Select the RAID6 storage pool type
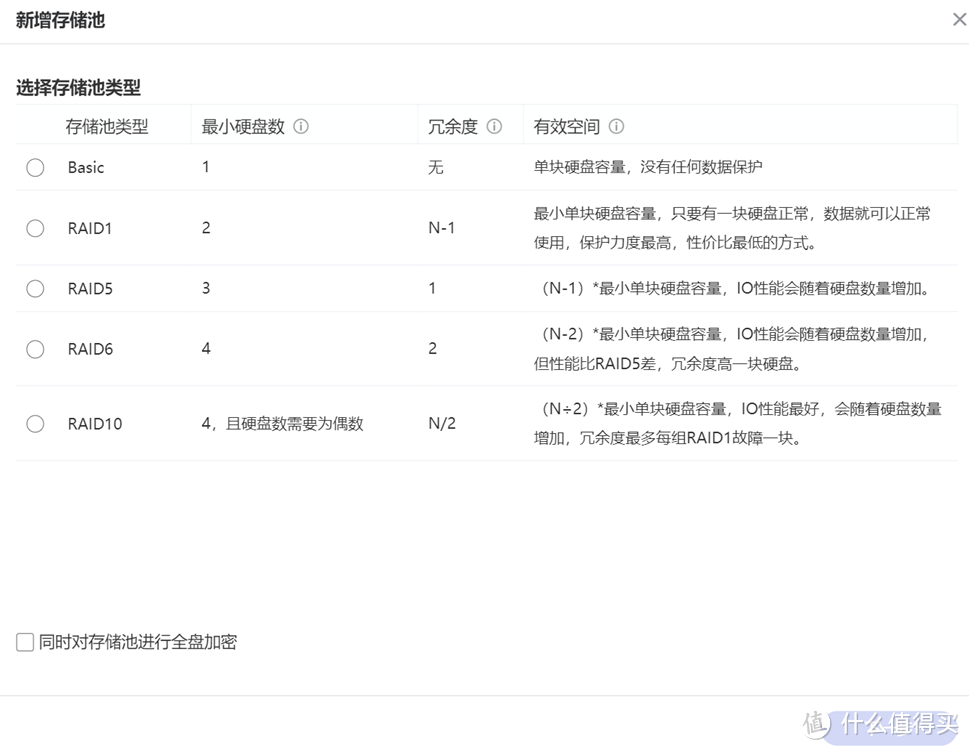Screen dimensions: 969x750 coord(35,348)
